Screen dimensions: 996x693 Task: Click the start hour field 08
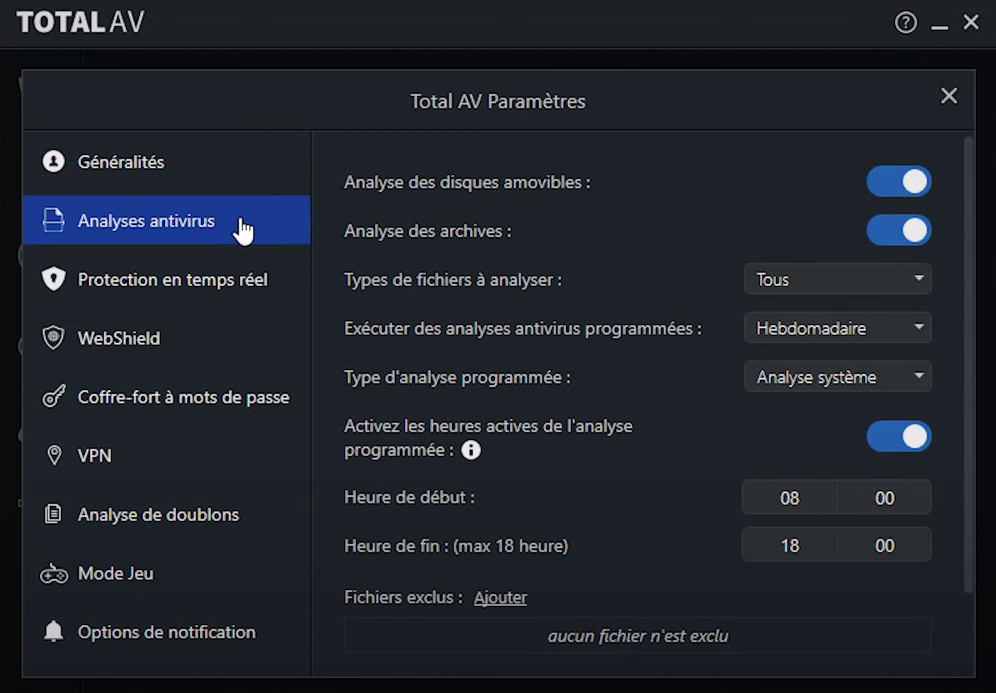[x=790, y=497]
